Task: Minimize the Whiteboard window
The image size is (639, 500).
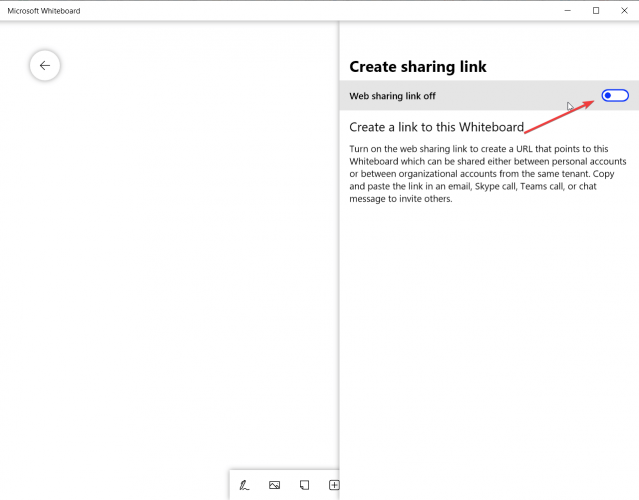Action: coord(567,11)
